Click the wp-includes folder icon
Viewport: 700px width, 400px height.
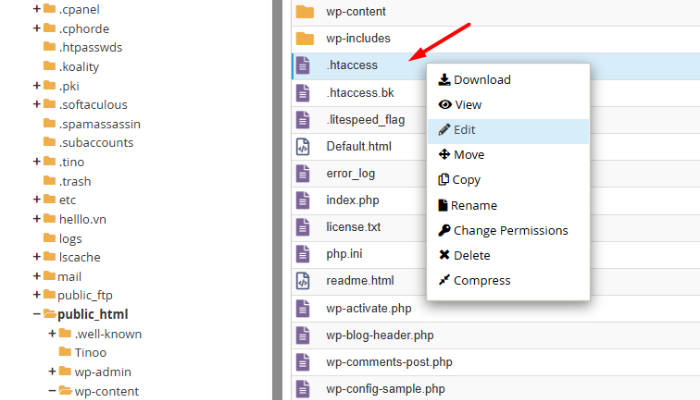[x=304, y=38]
